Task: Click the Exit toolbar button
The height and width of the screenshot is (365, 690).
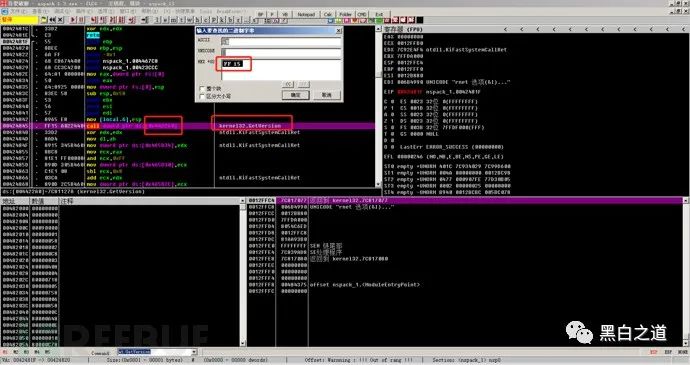Action: 379,14
